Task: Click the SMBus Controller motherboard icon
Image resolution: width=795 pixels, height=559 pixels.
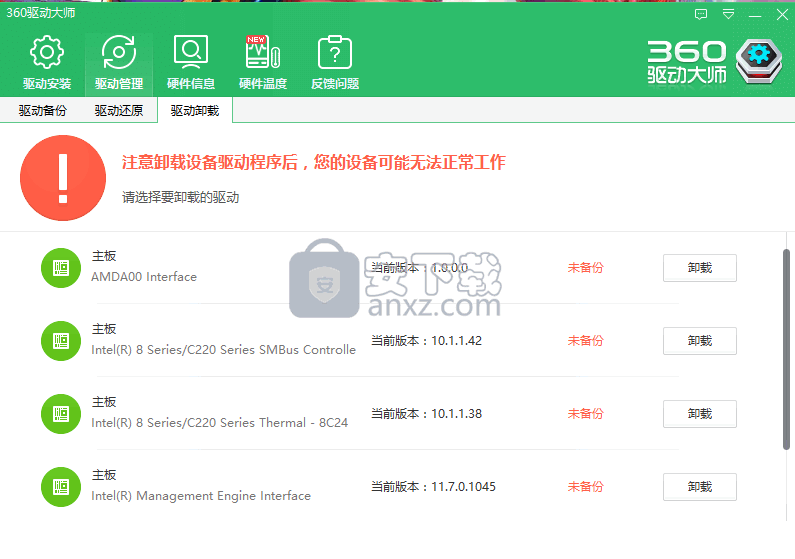Action: pos(61,341)
